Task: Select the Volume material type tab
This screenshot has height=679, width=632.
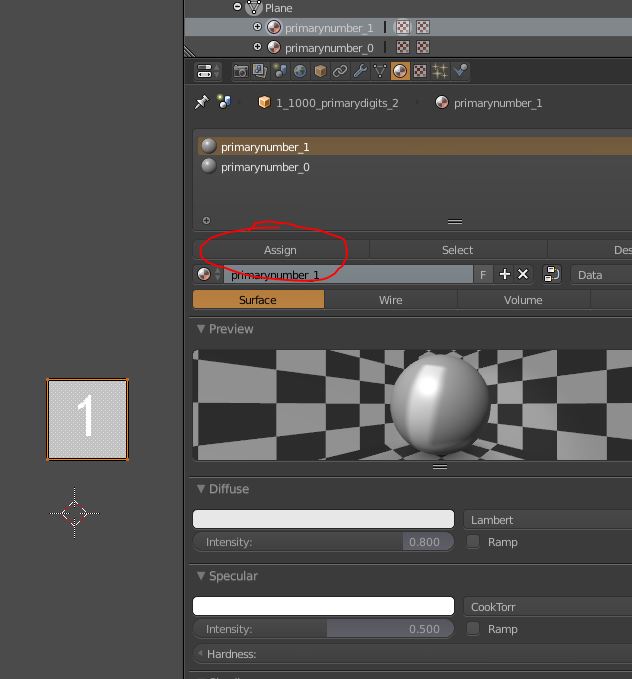Action: pos(523,299)
